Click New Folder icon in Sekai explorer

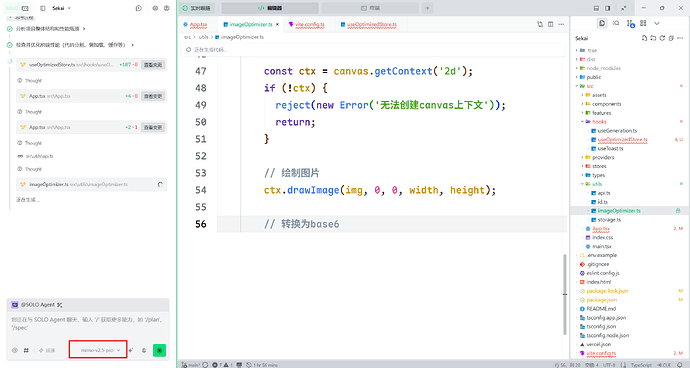tap(653, 38)
